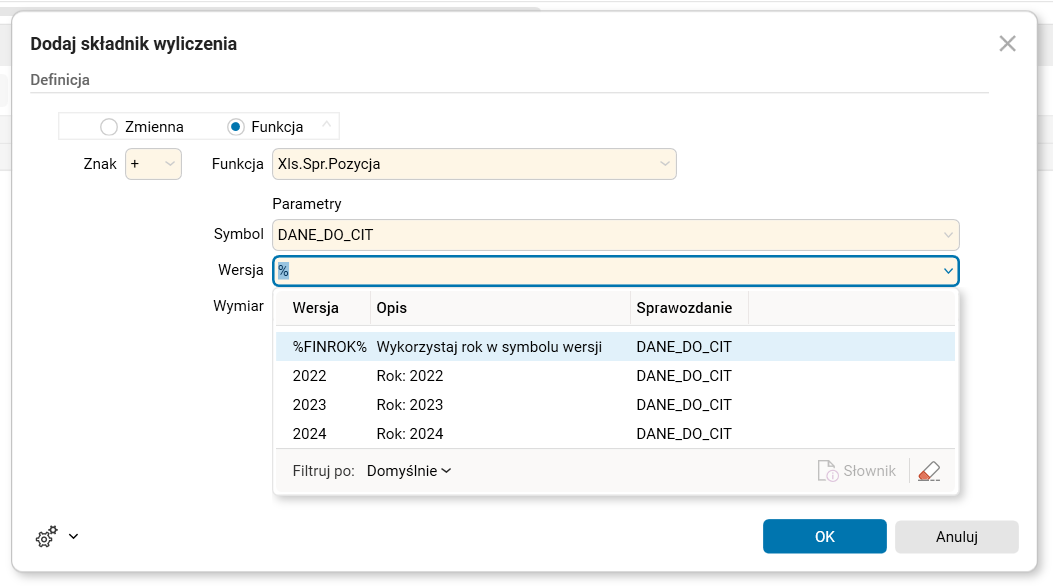Open the gear settings menu

(x=46, y=538)
